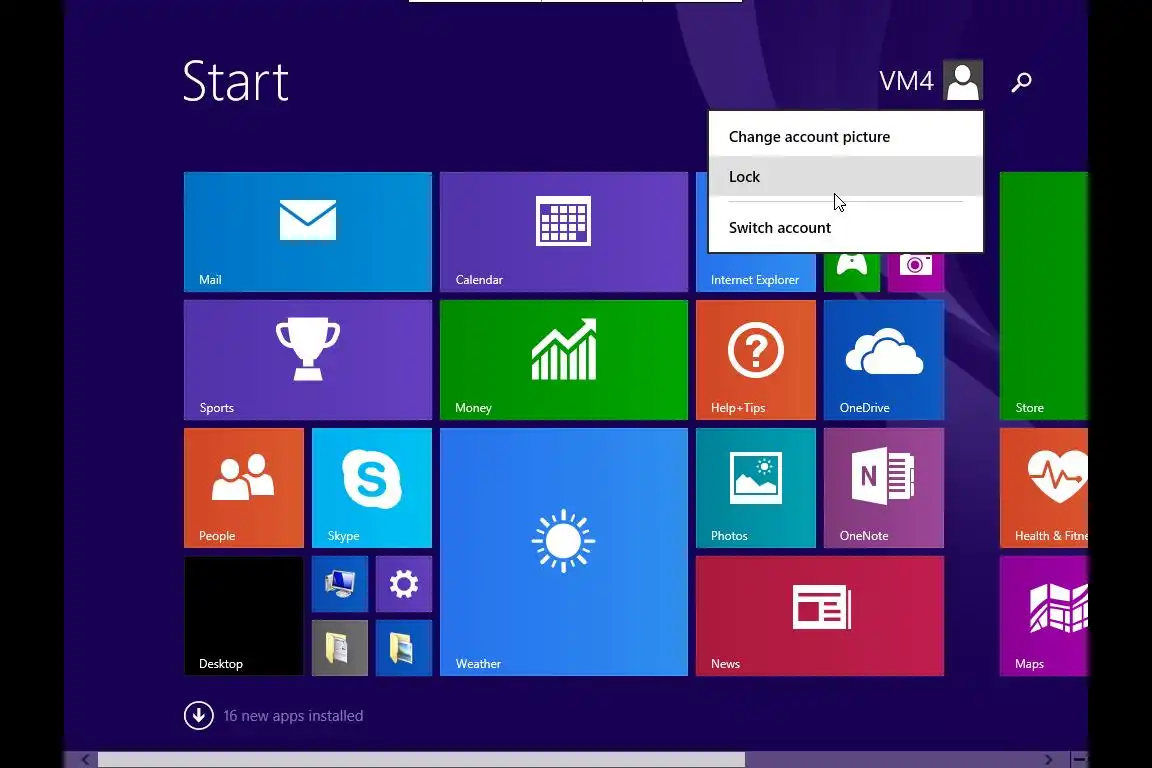Click the scrollbar right arrow
The width and height of the screenshot is (1152, 768).
pos(1048,759)
